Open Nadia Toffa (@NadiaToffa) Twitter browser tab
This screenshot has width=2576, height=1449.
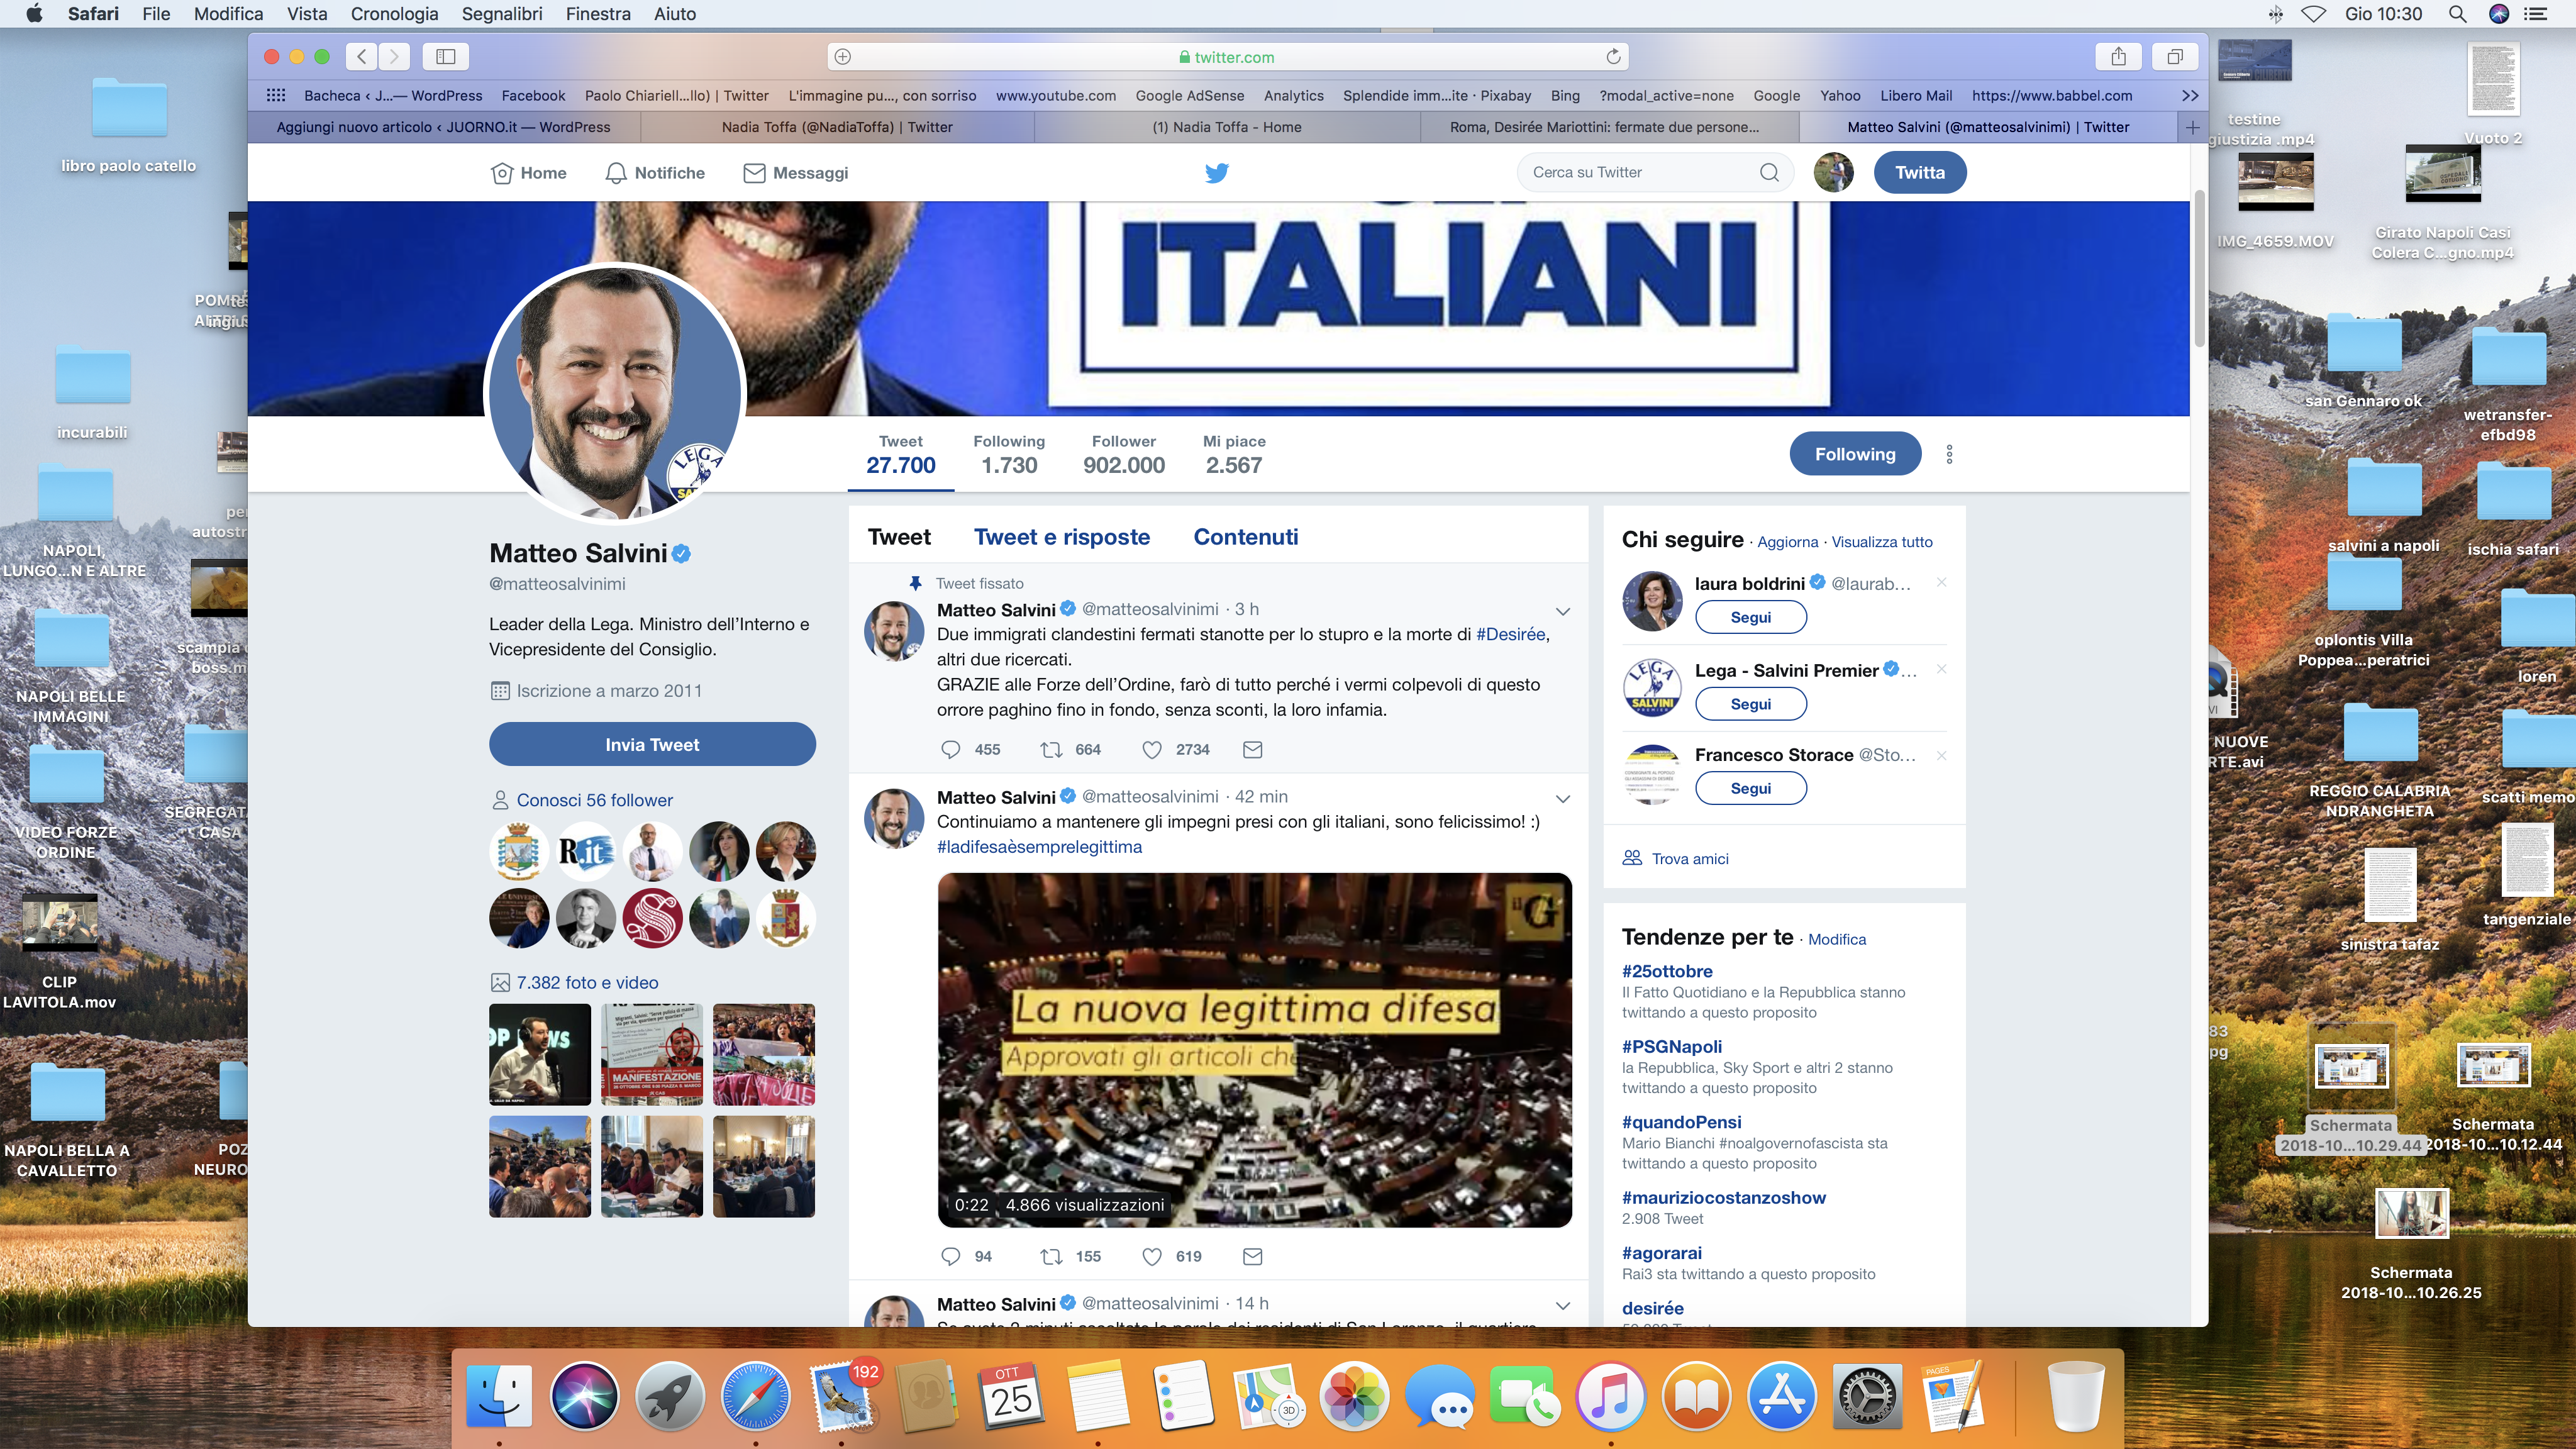[837, 127]
